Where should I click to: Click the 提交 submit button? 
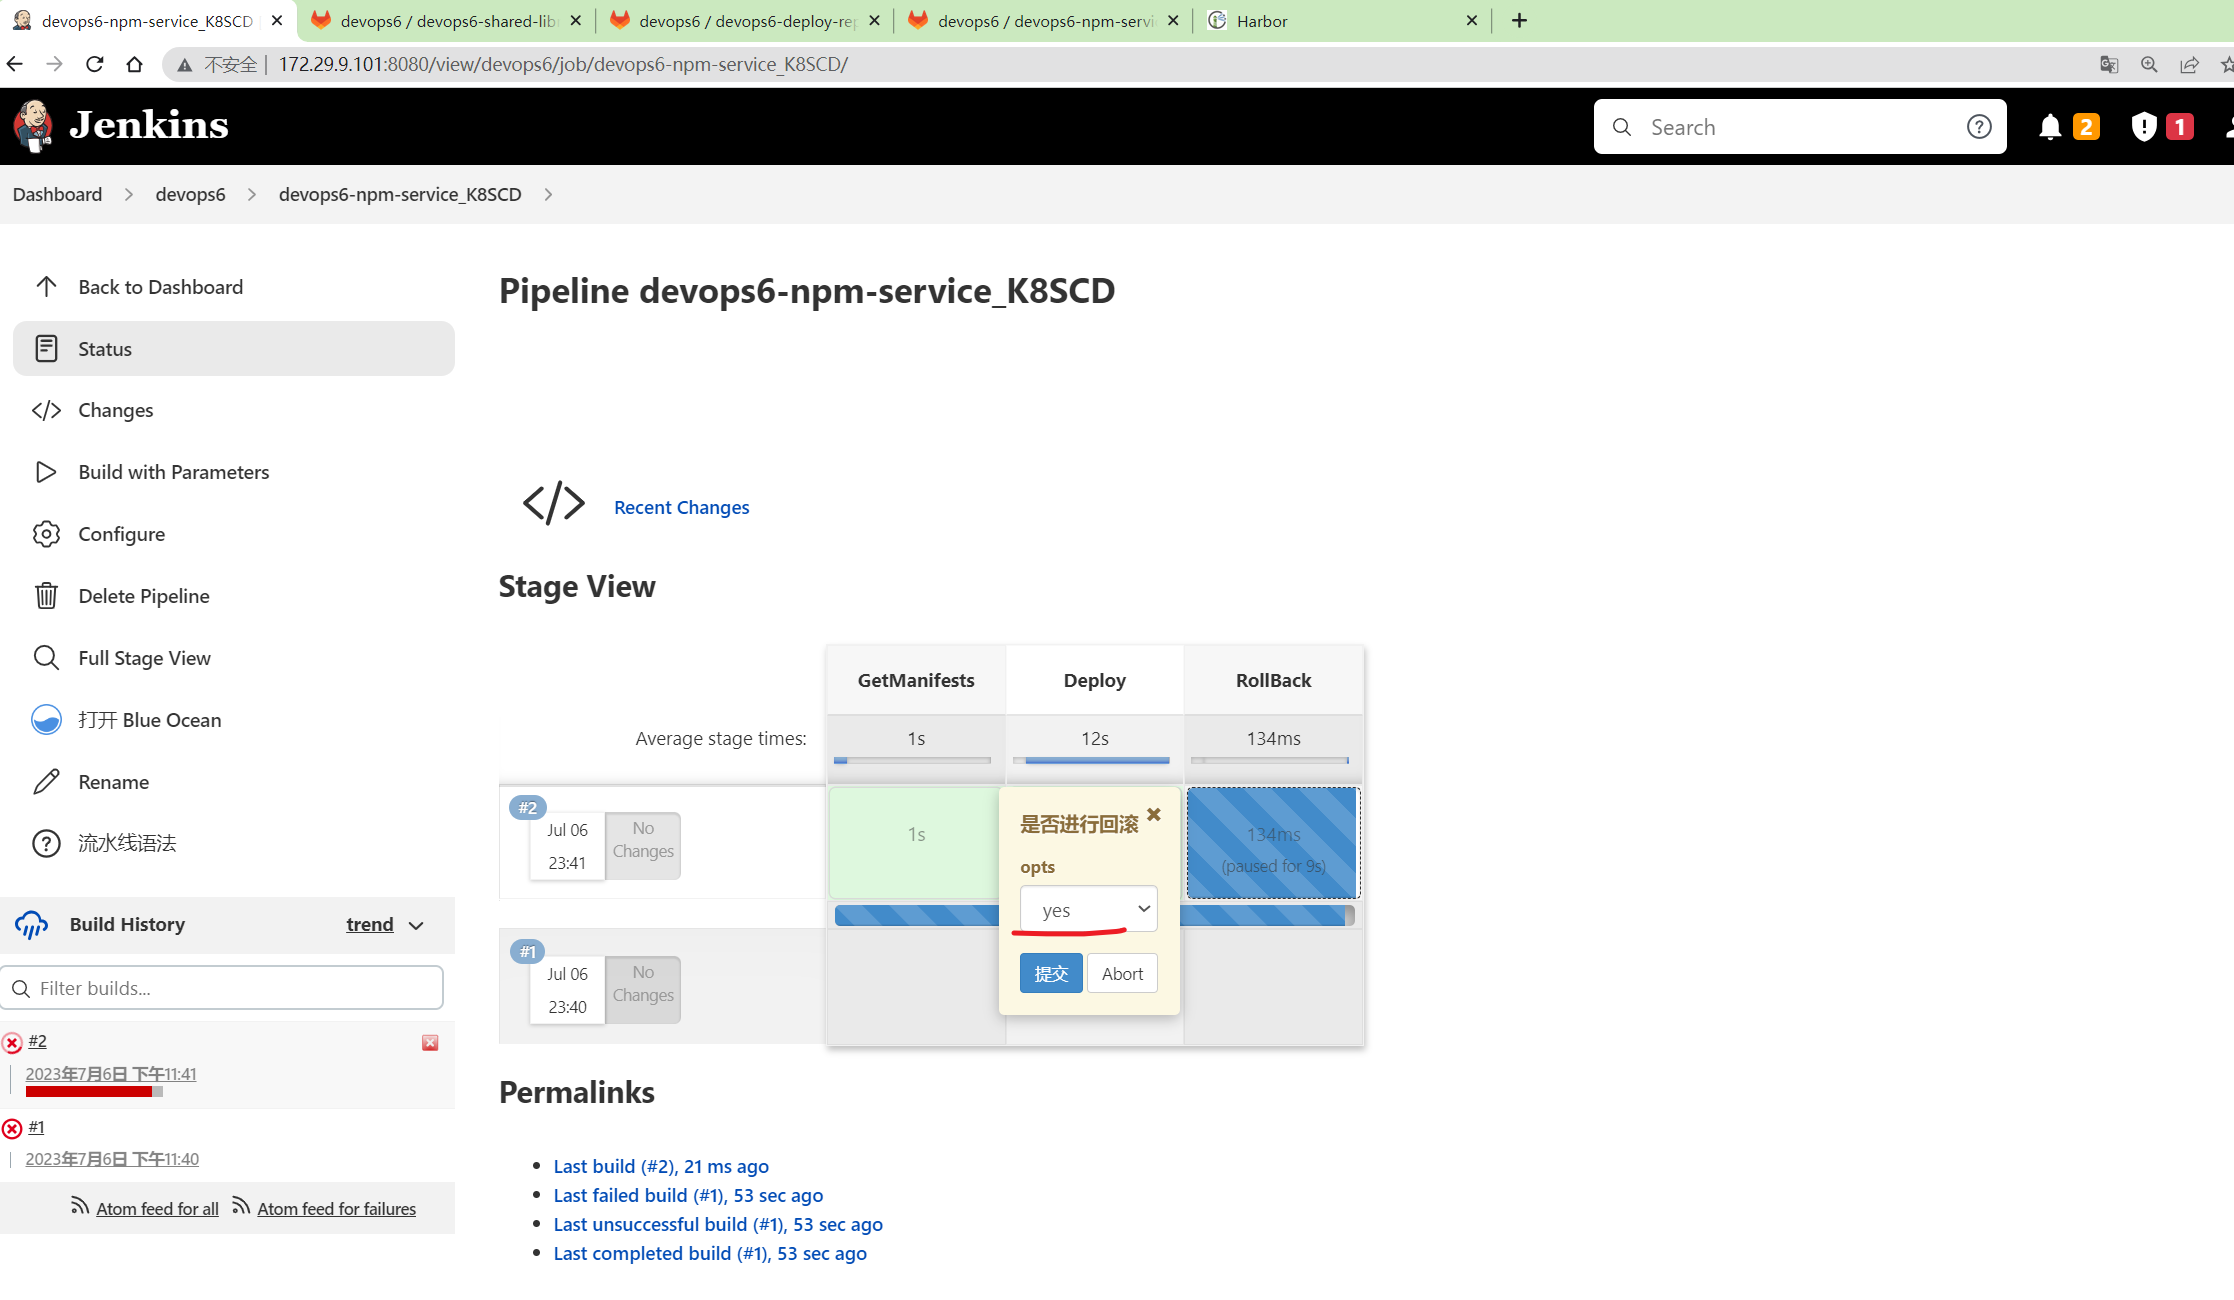[1051, 973]
